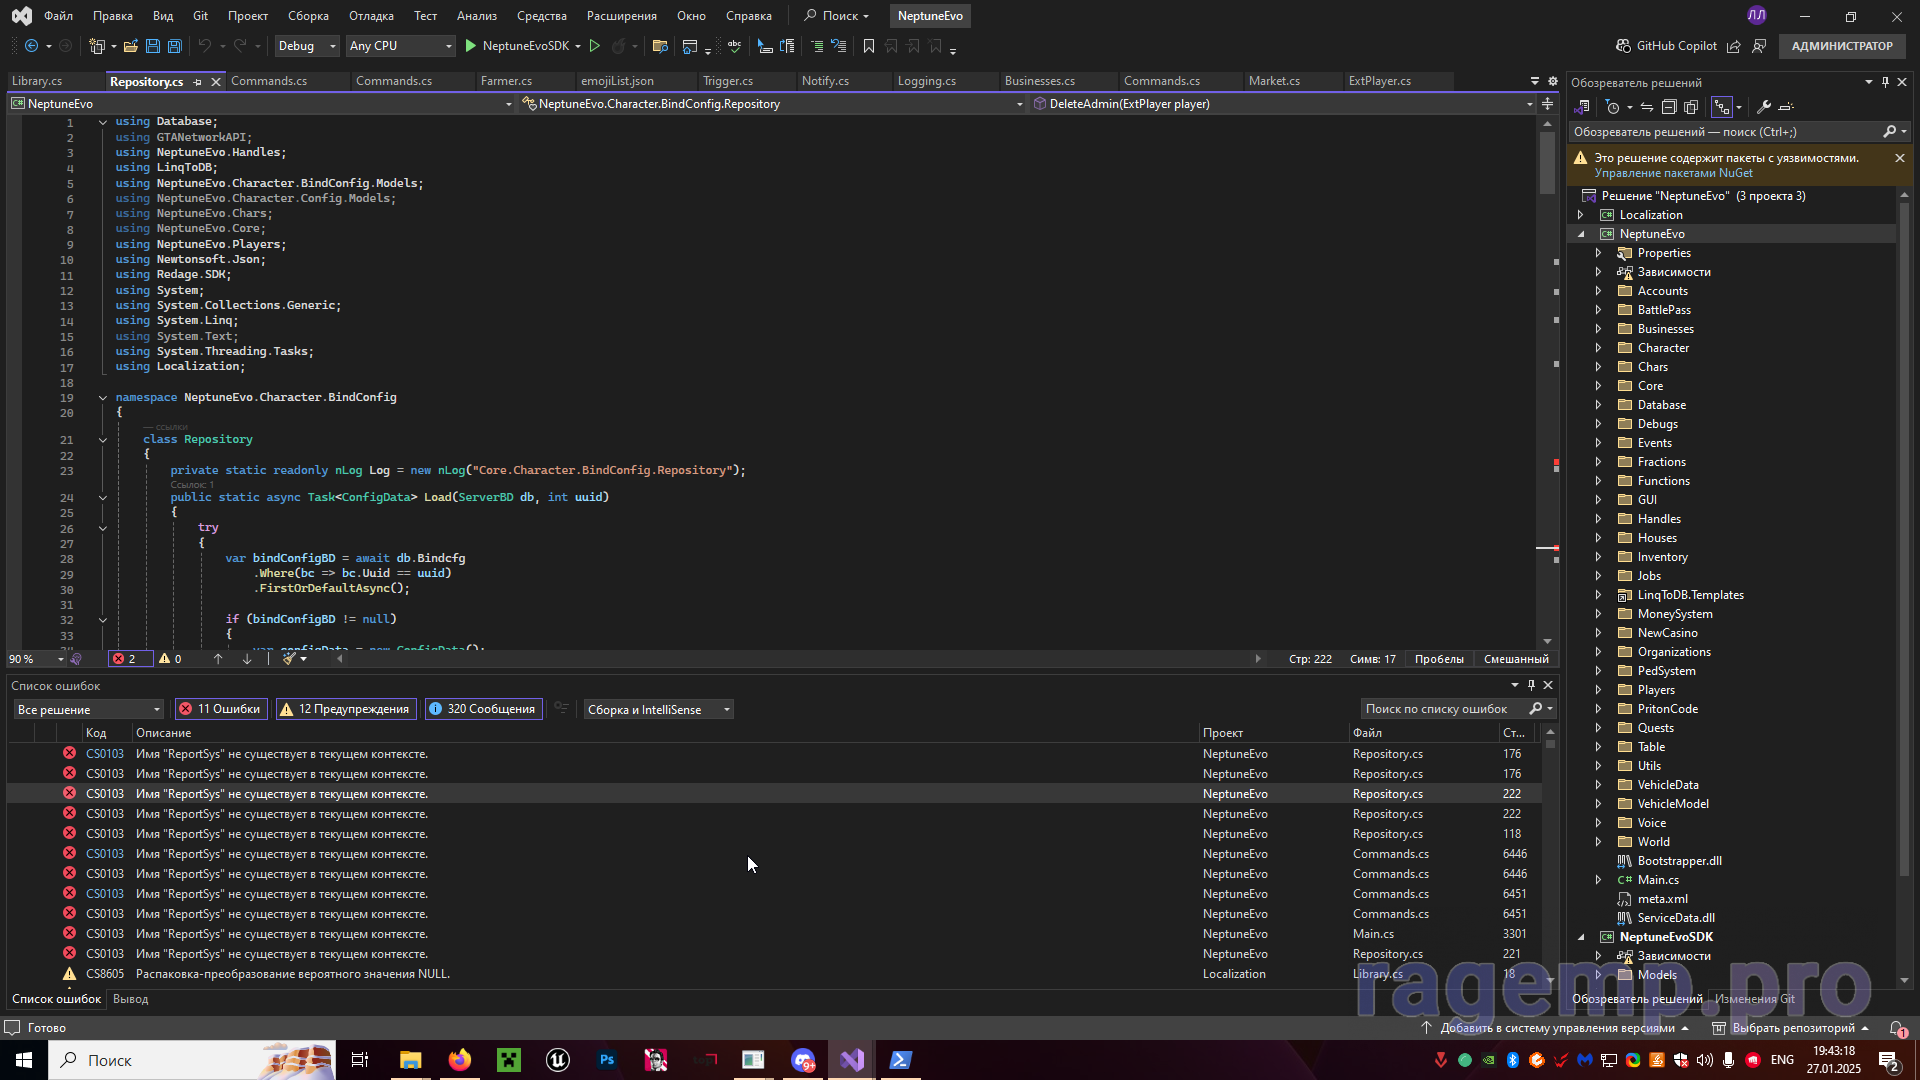Start debugging with green NeptuneEvoSDK play button
Image resolution: width=1920 pixels, height=1080 pixels.
(471, 46)
